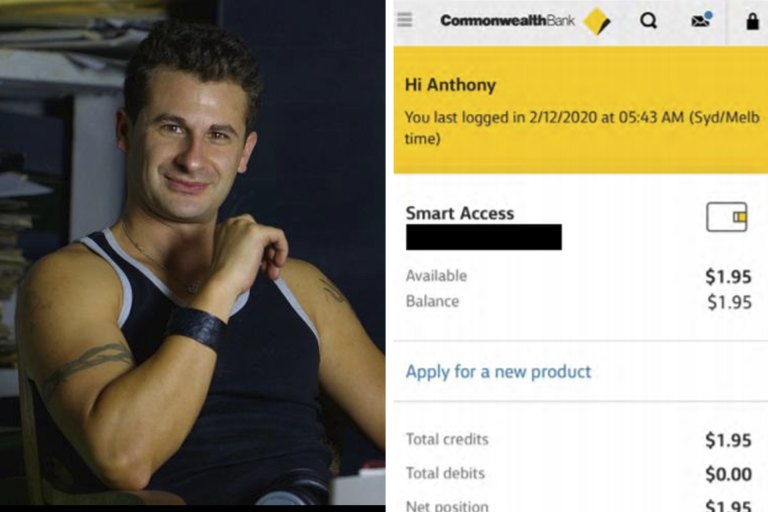Click the search magnifier icon
The image size is (768, 512).
(648, 21)
